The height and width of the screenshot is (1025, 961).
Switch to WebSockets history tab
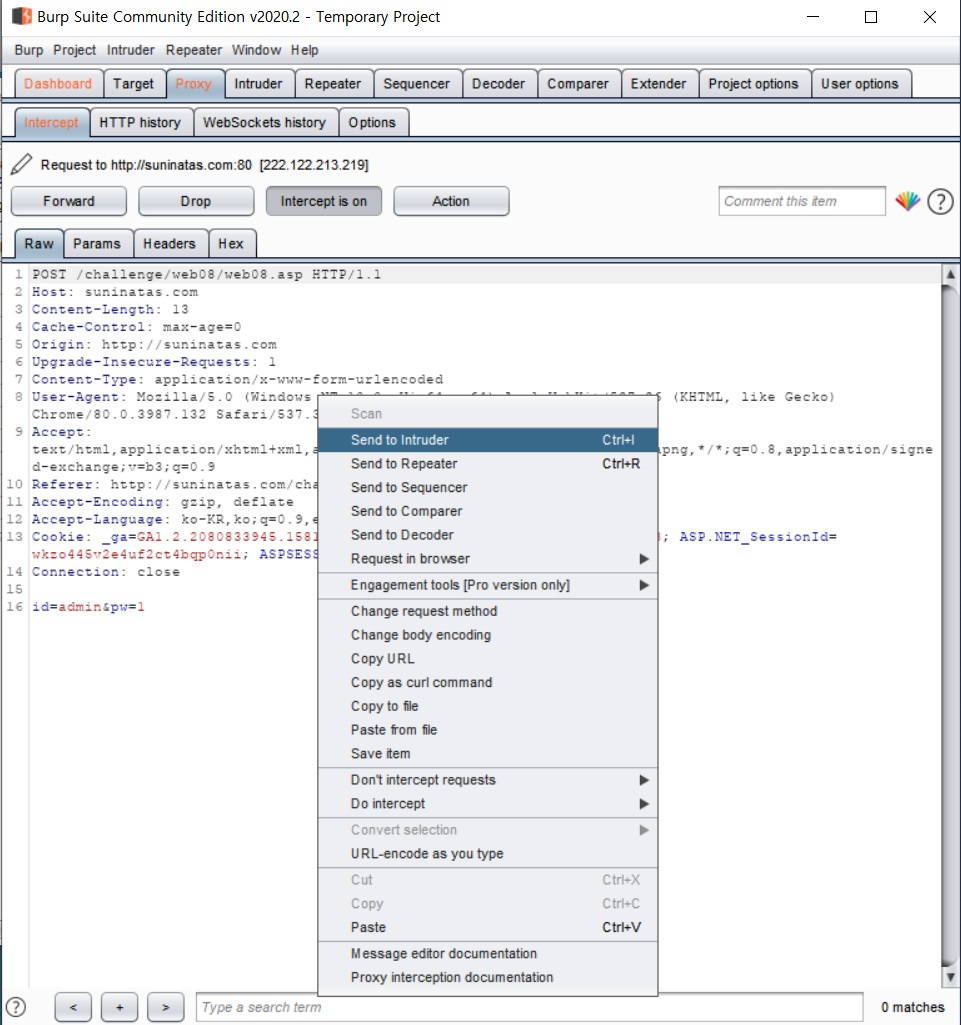[x=264, y=122]
